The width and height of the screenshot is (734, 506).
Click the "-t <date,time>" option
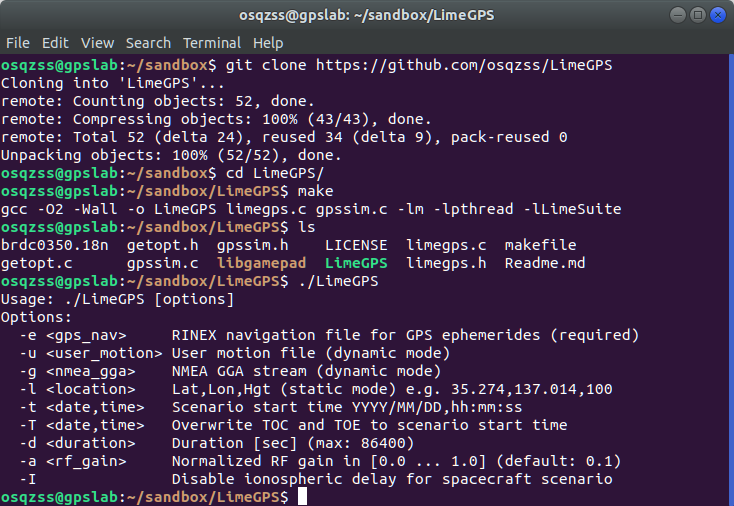coord(81,408)
